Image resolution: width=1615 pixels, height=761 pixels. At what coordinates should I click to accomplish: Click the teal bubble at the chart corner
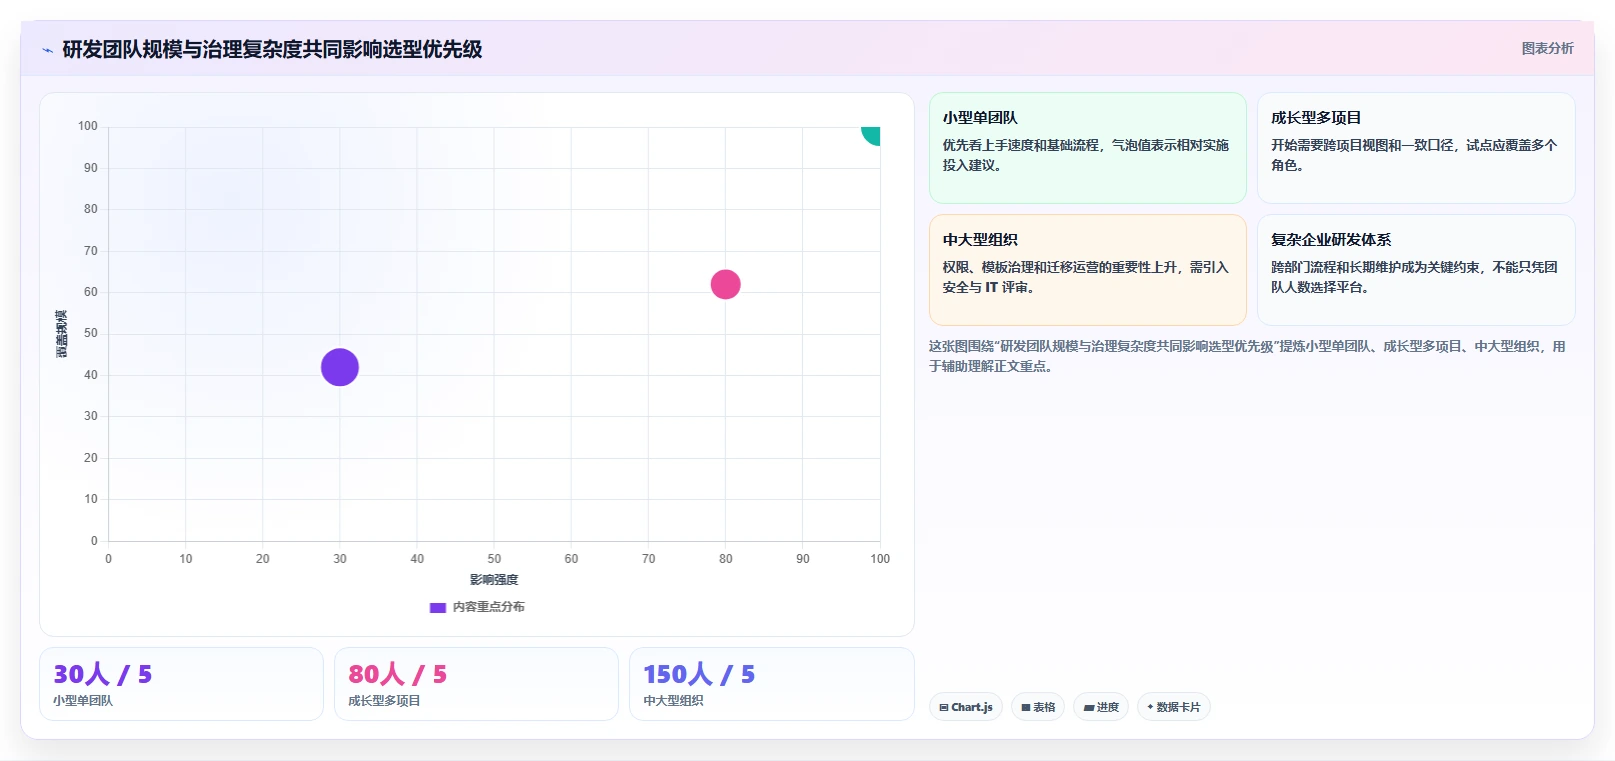pyautogui.click(x=871, y=134)
